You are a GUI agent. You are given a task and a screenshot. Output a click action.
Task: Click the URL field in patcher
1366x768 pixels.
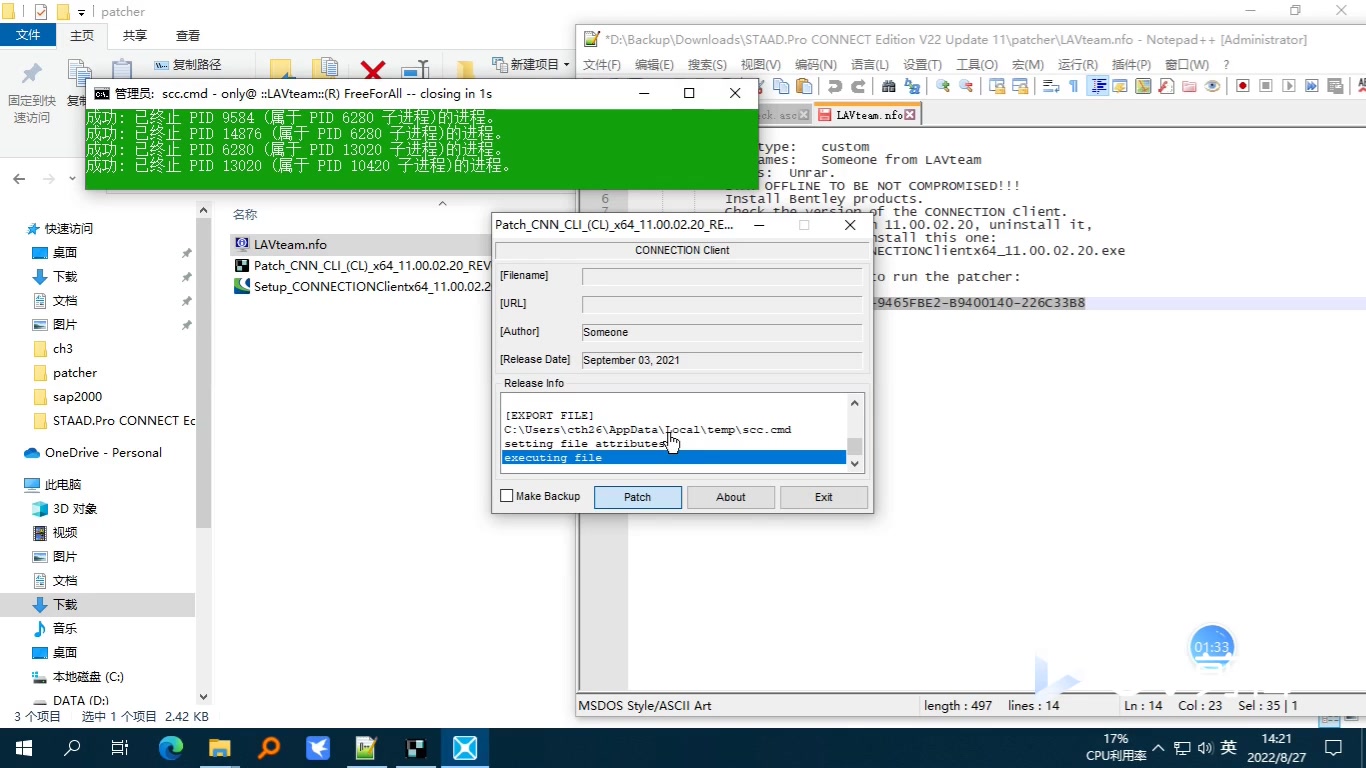click(x=722, y=304)
